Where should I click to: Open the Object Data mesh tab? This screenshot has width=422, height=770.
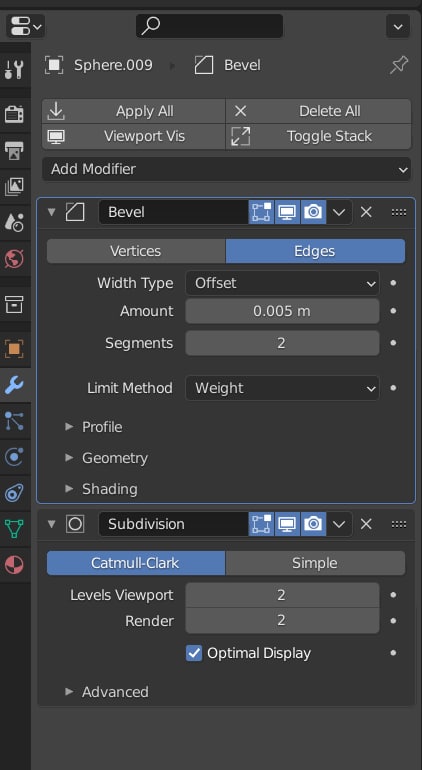tap(14, 529)
